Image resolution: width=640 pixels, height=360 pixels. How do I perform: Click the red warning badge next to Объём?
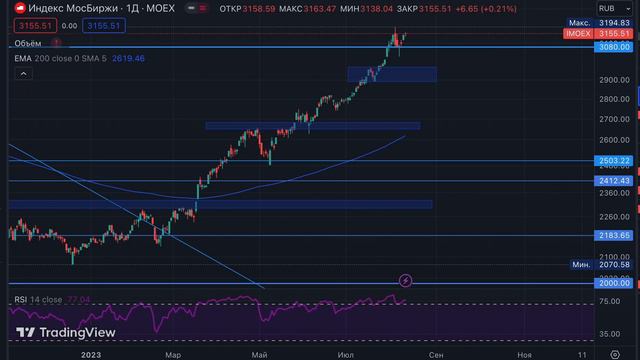[x=56, y=42]
